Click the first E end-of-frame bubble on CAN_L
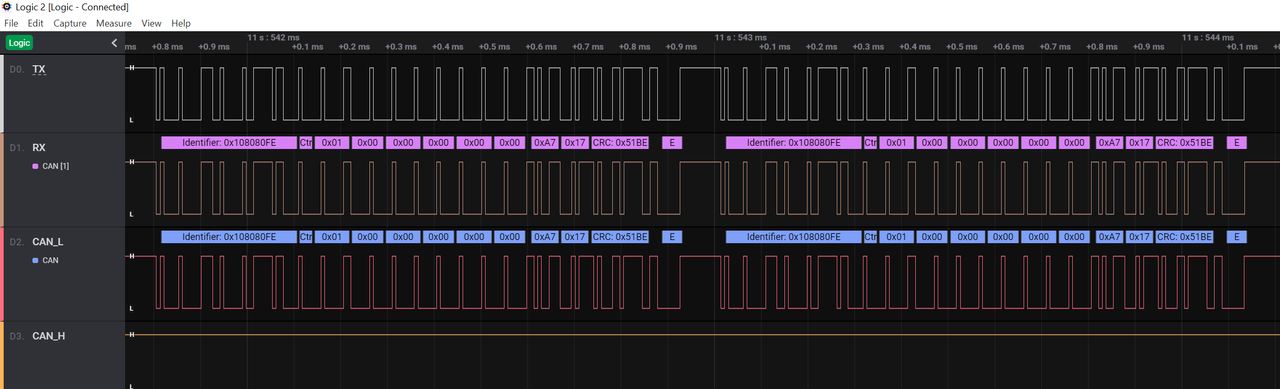Screen dimensions: 1280x389 coord(672,237)
